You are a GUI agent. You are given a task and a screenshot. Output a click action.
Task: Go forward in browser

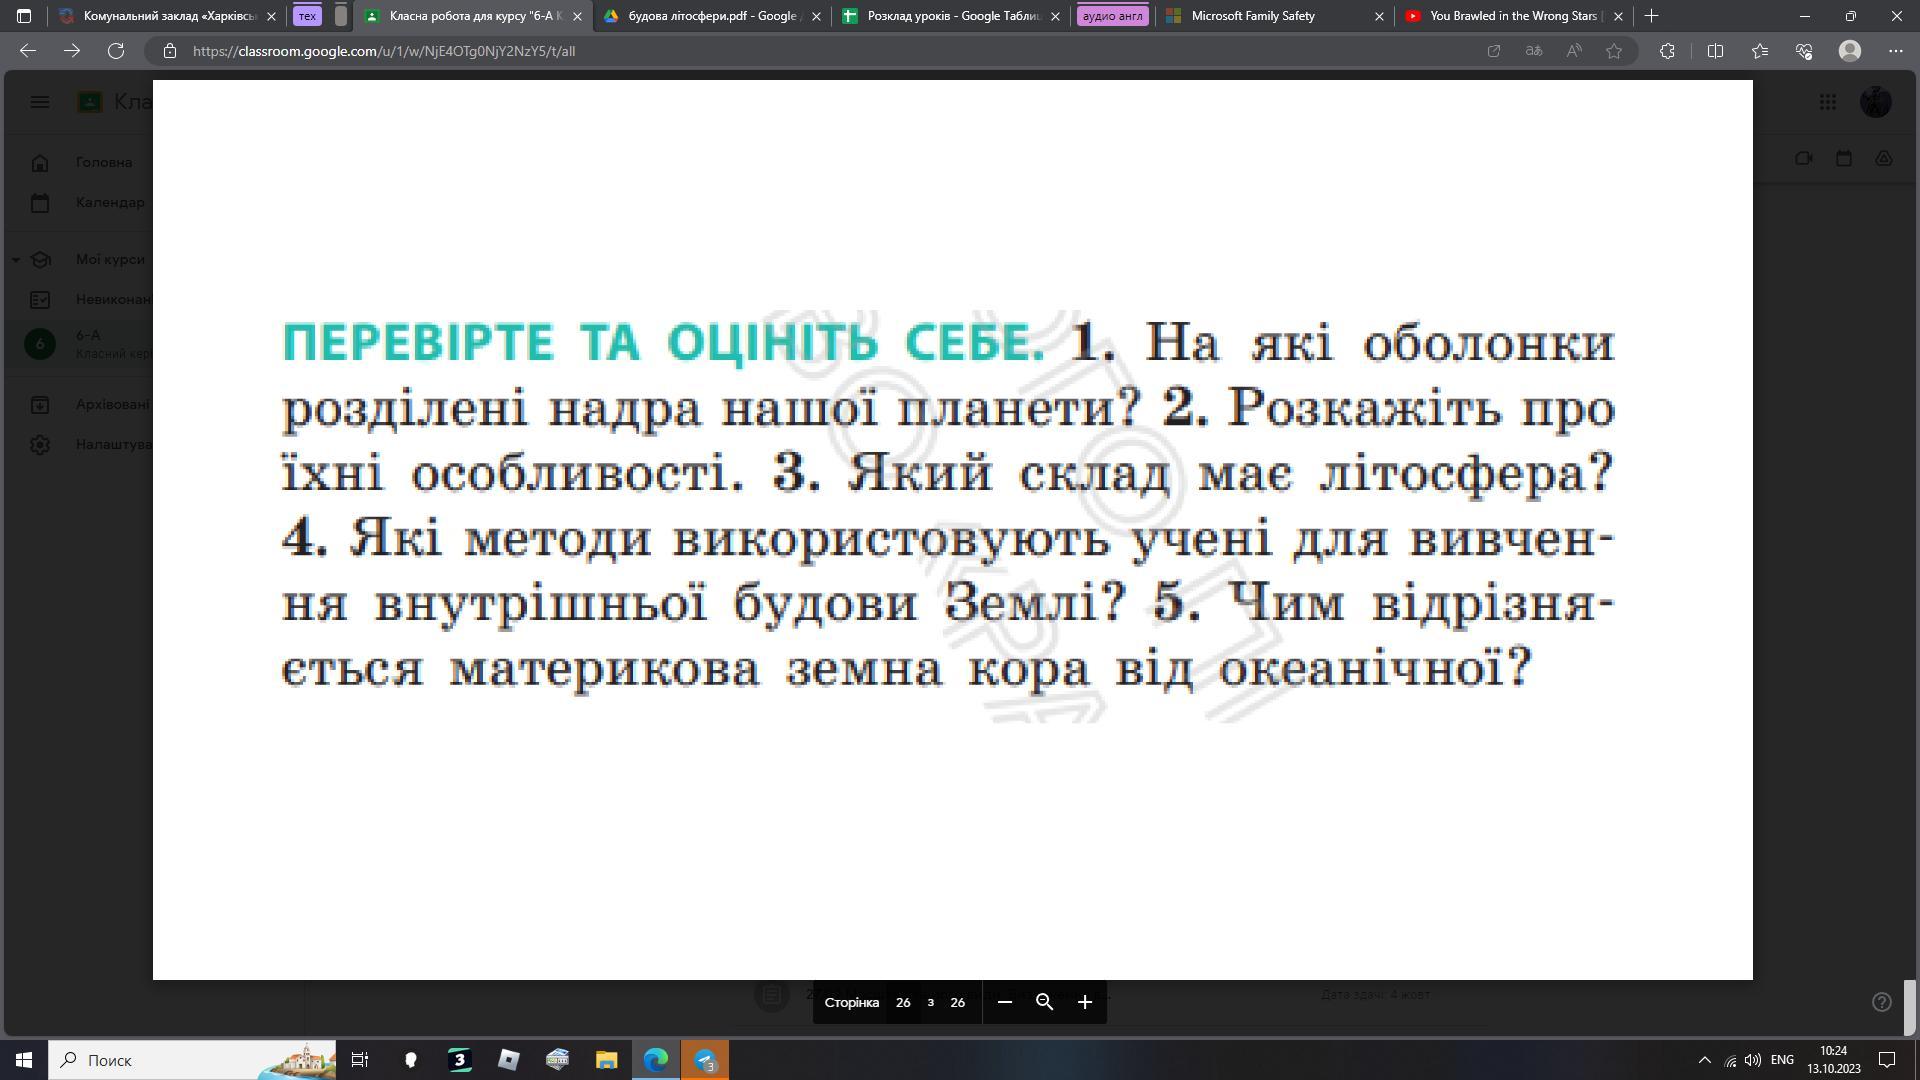pos(72,51)
